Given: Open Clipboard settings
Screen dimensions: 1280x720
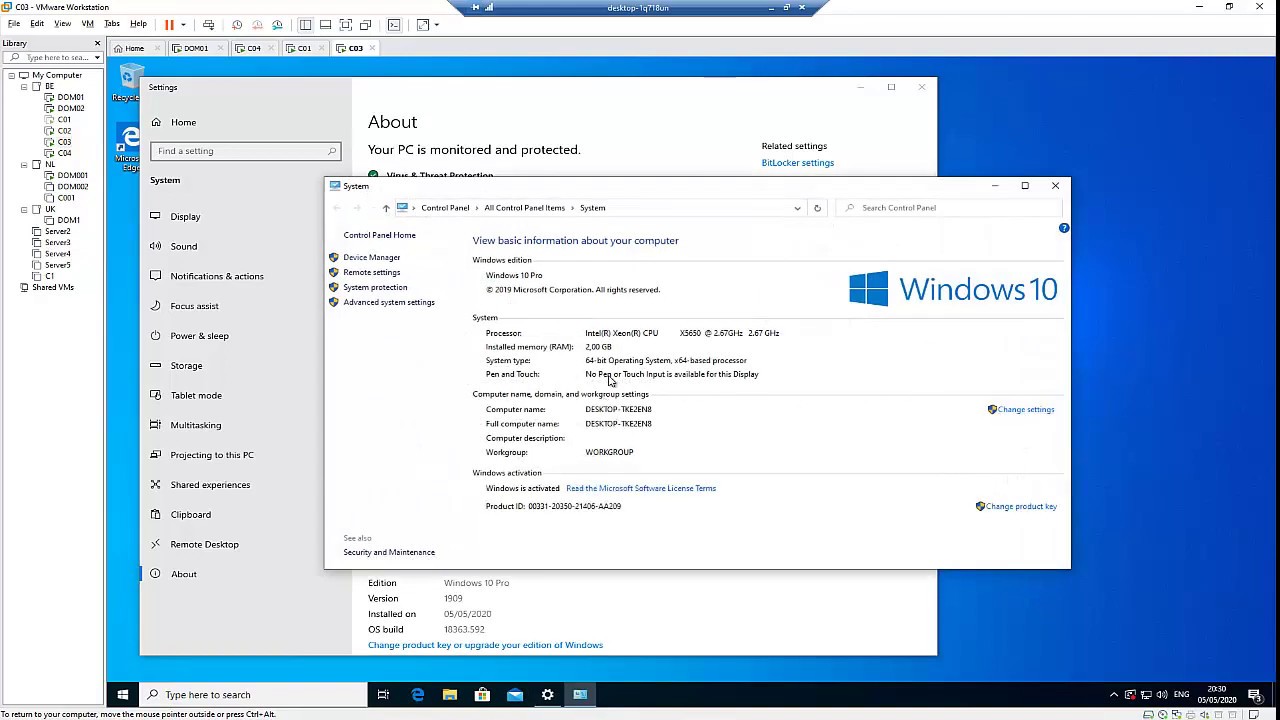Looking at the screenshot, I should click(191, 515).
